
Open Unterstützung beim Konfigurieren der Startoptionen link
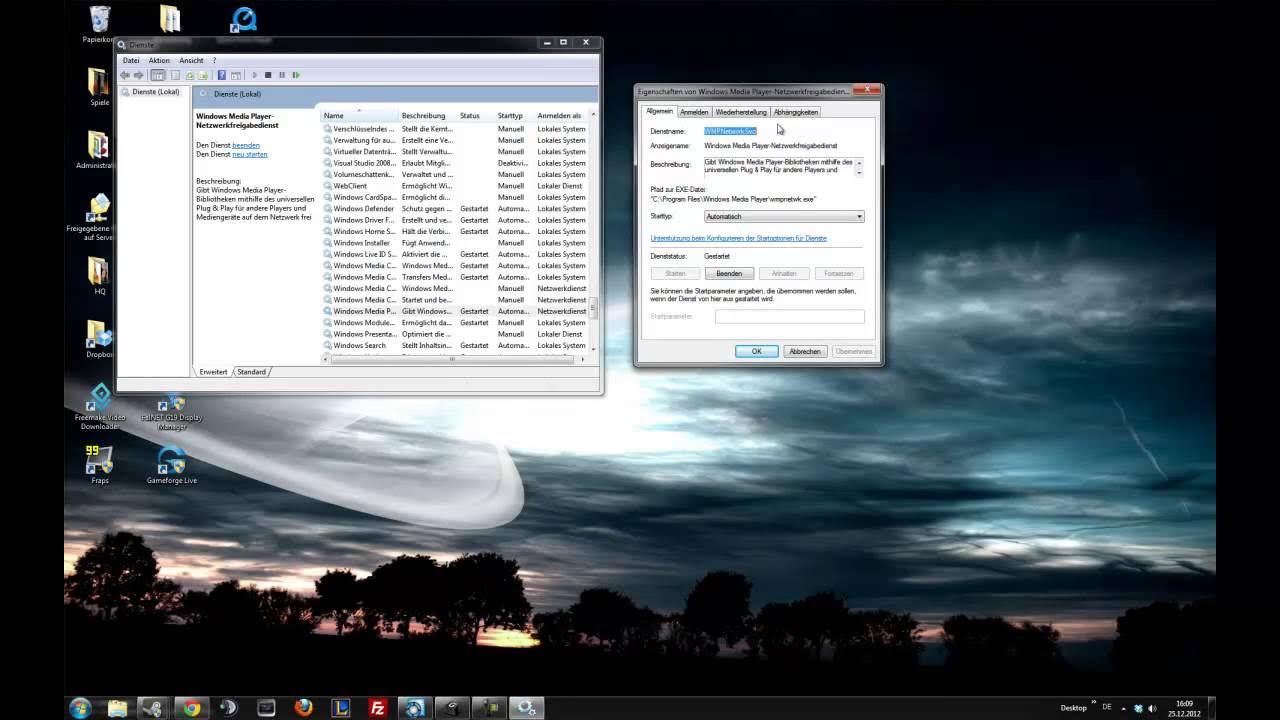pyautogui.click(x=738, y=238)
